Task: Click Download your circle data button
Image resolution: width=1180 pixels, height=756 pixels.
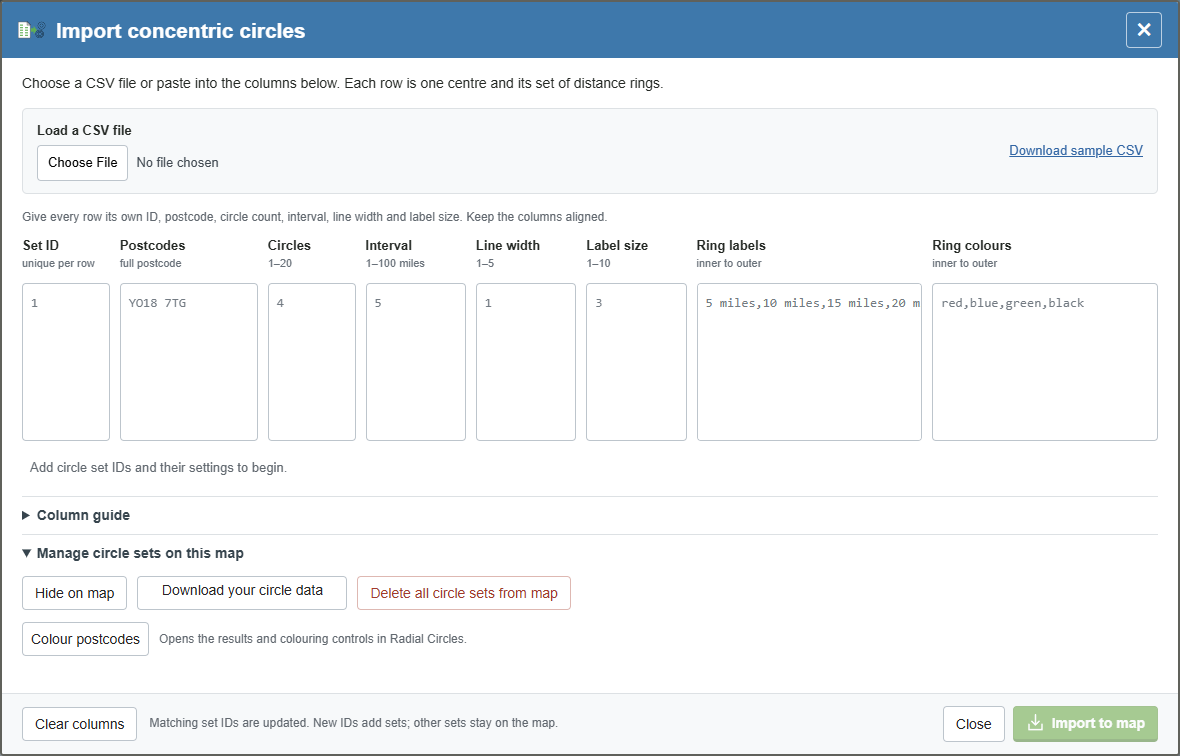Action: [x=242, y=593]
